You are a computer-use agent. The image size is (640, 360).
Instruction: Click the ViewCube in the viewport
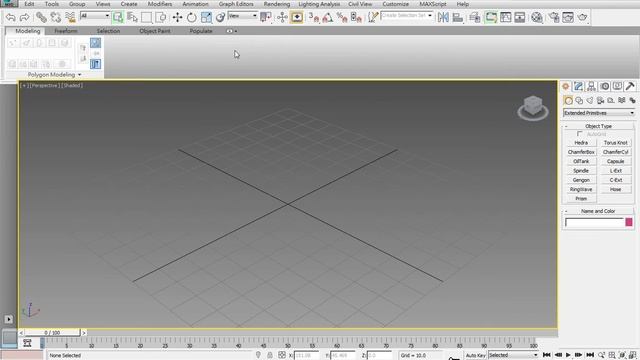pyautogui.click(x=533, y=108)
